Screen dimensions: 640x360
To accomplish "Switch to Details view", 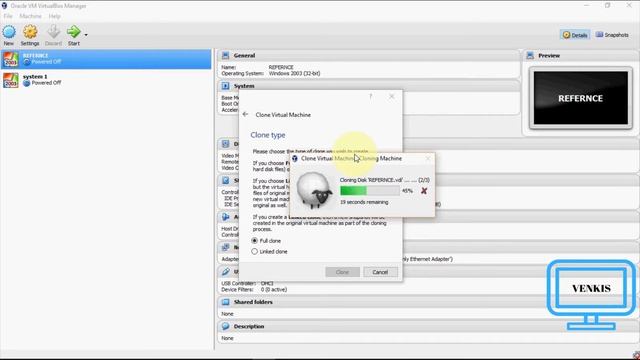I will (x=575, y=35).
